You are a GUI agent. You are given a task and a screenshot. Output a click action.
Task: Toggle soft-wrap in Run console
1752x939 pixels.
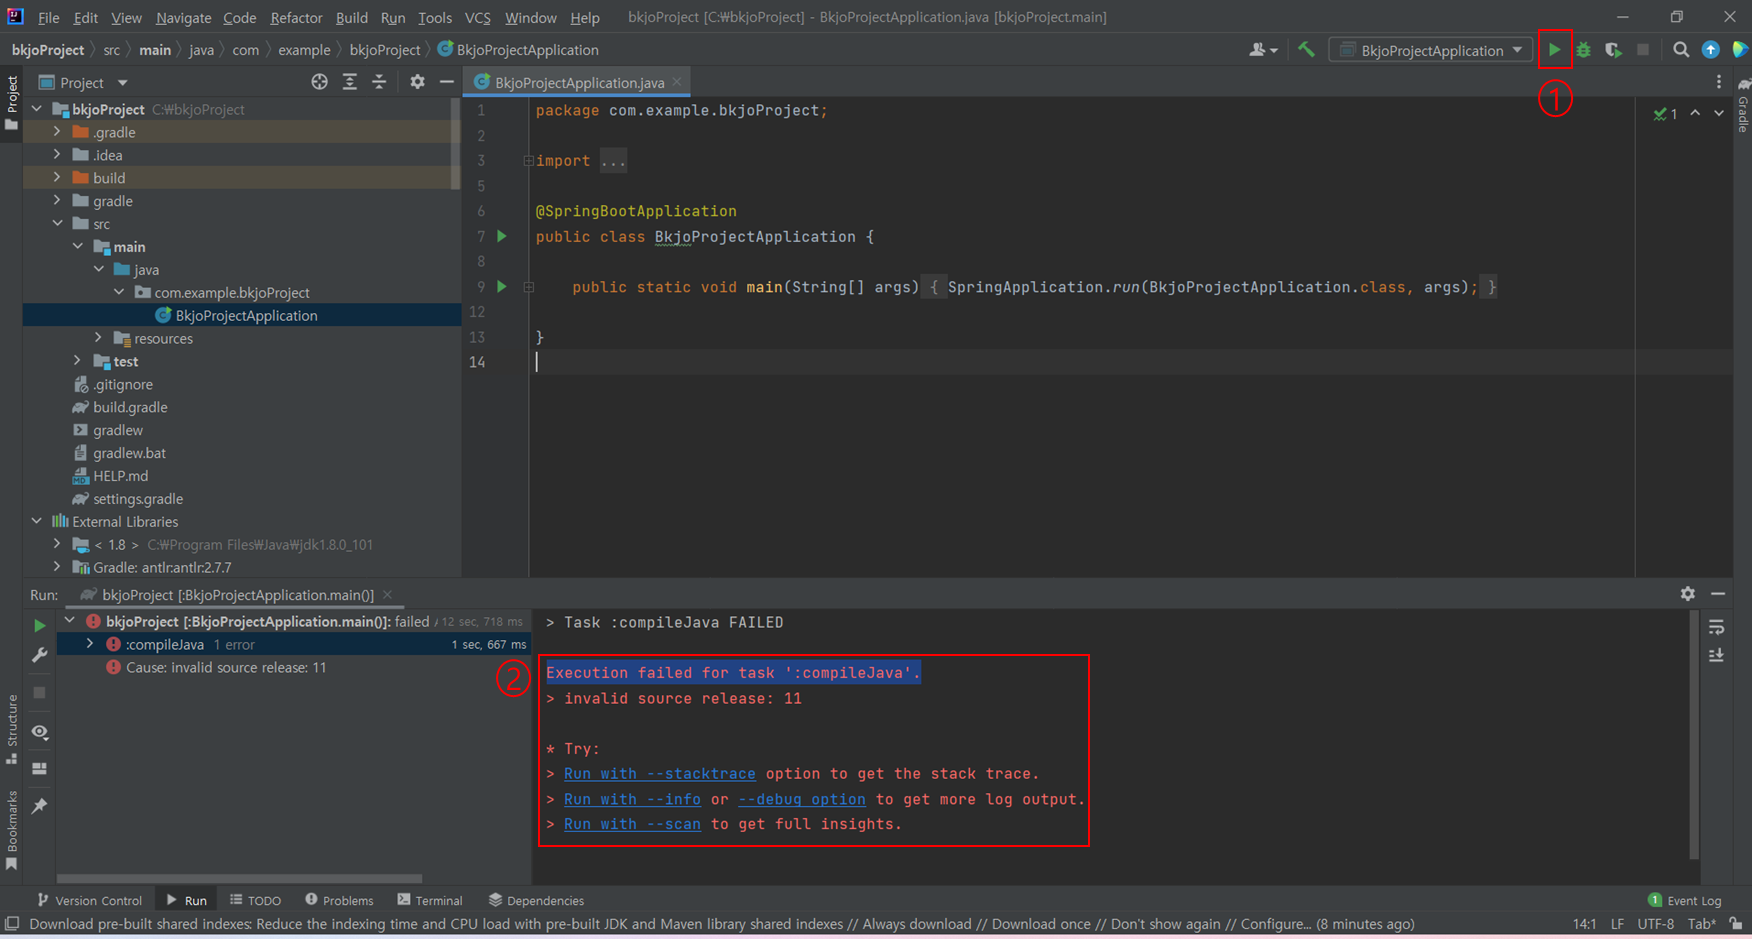coord(1716,627)
